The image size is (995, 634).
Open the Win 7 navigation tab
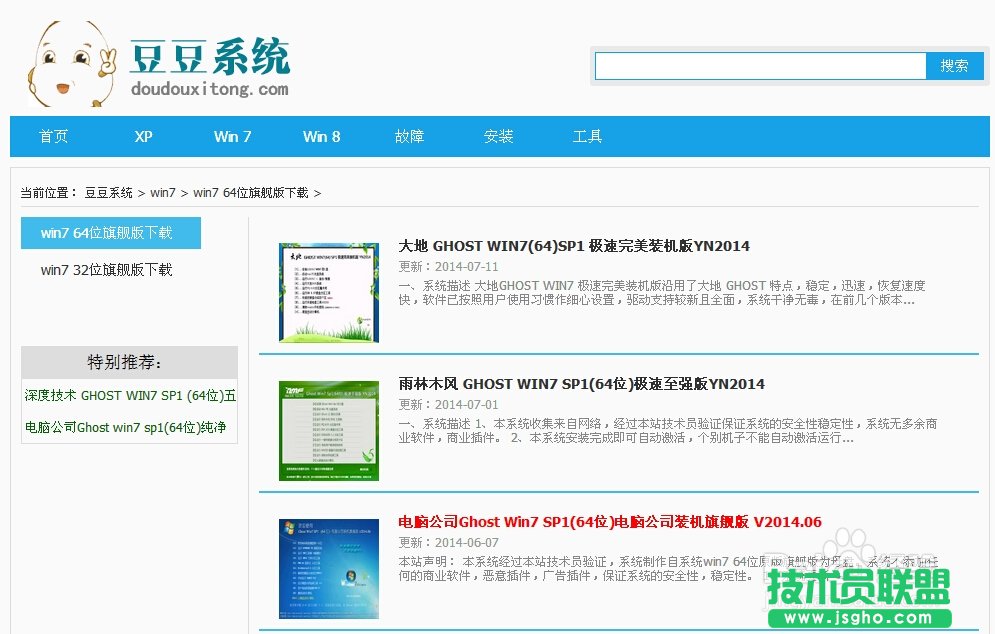tap(232, 137)
